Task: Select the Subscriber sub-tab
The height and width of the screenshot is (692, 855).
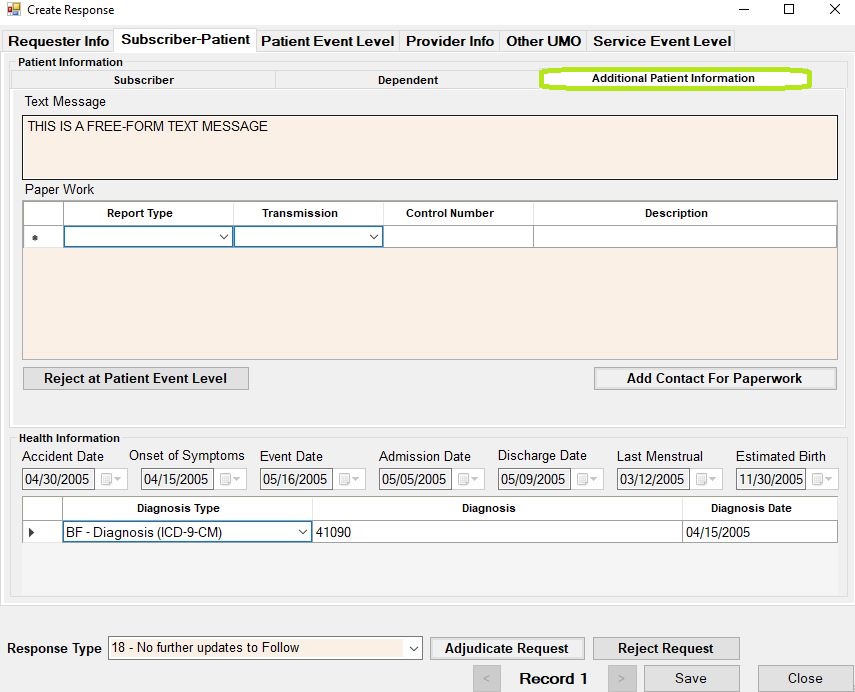Action: [x=143, y=80]
